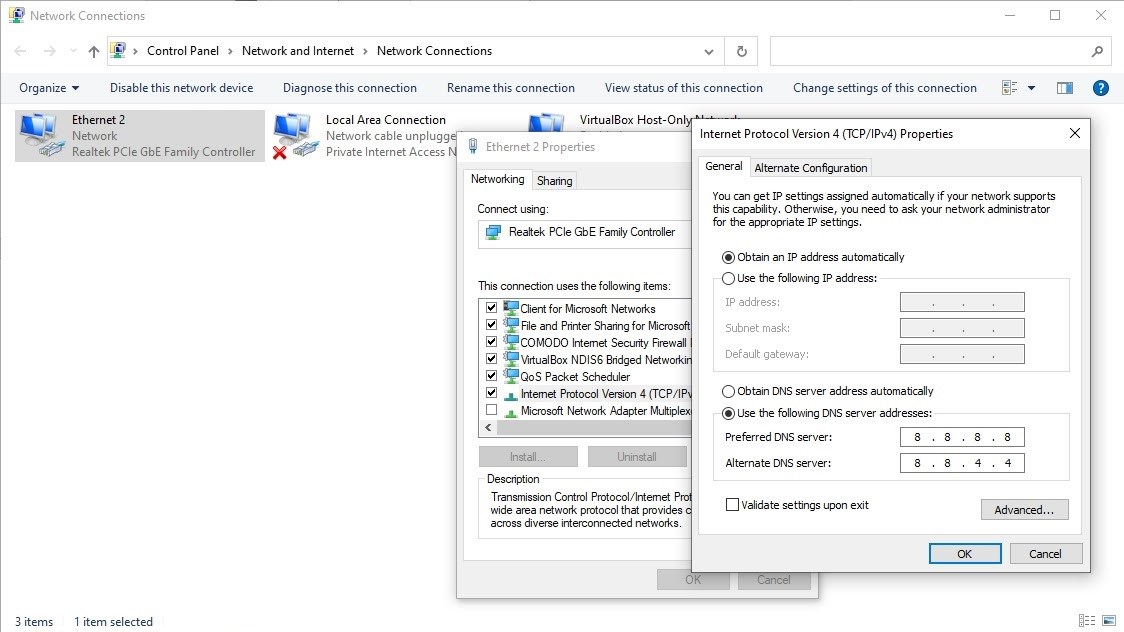Click the Realtek adapter icon under Connect using
1124x632 pixels.
[x=493, y=232]
